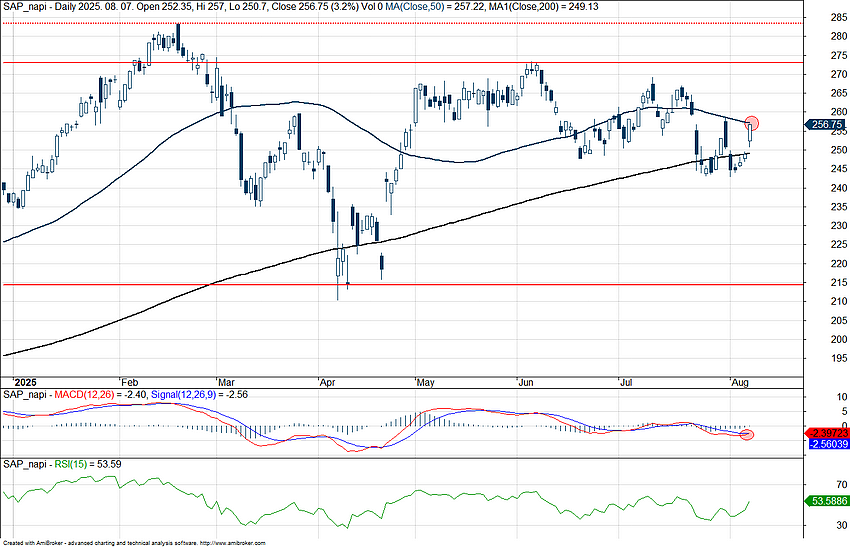Click the 250 price axis value
850x547 pixels.
[x=839, y=150]
